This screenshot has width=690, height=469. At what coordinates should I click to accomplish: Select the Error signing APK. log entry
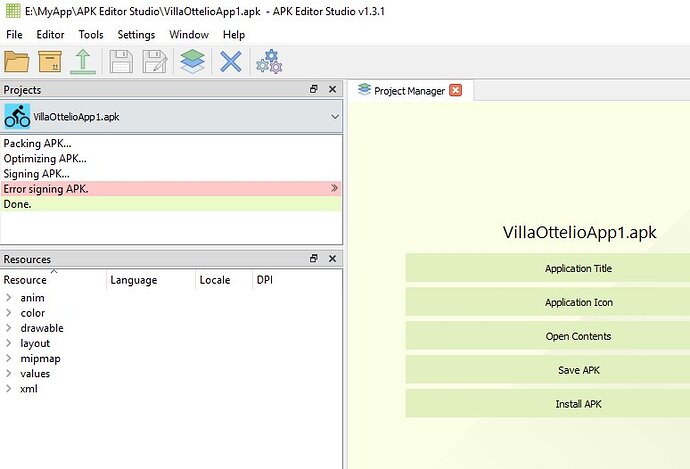click(171, 188)
